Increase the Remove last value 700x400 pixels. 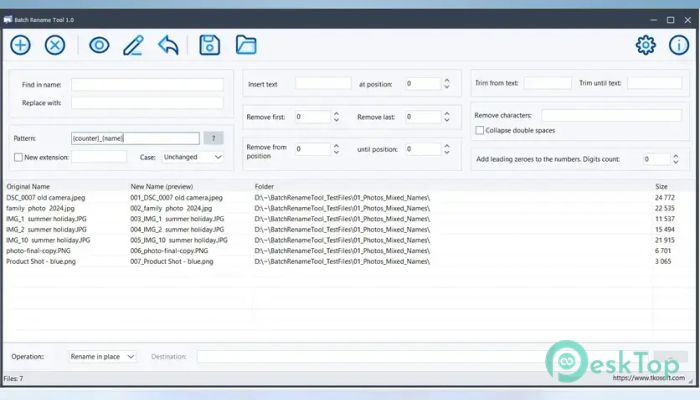(447, 114)
